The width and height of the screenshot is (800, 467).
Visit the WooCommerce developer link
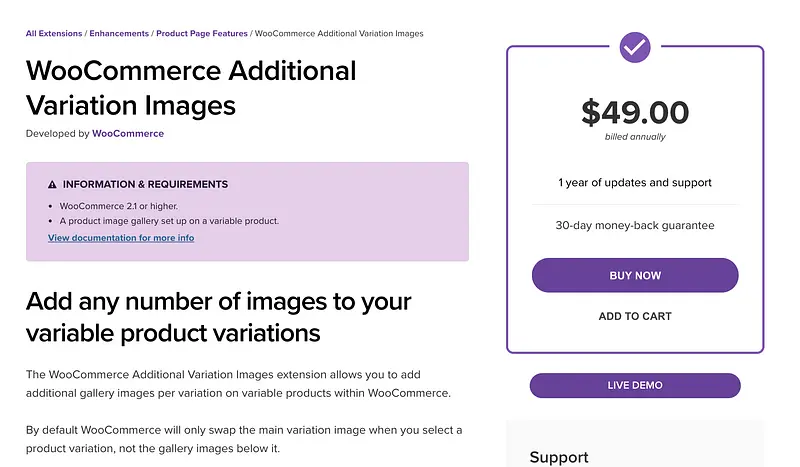[x=128, y=133]
